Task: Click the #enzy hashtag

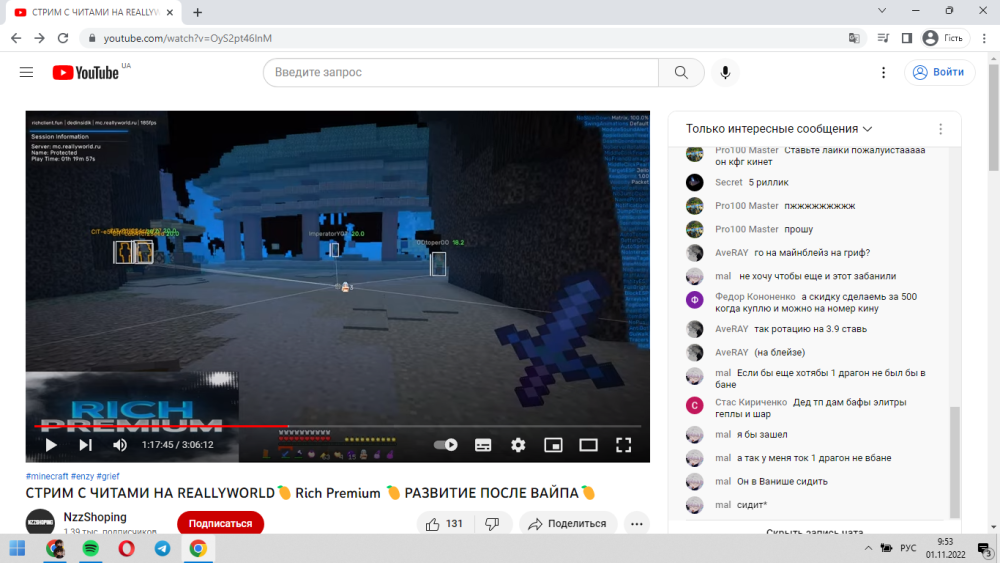Action: pos(82,476)
